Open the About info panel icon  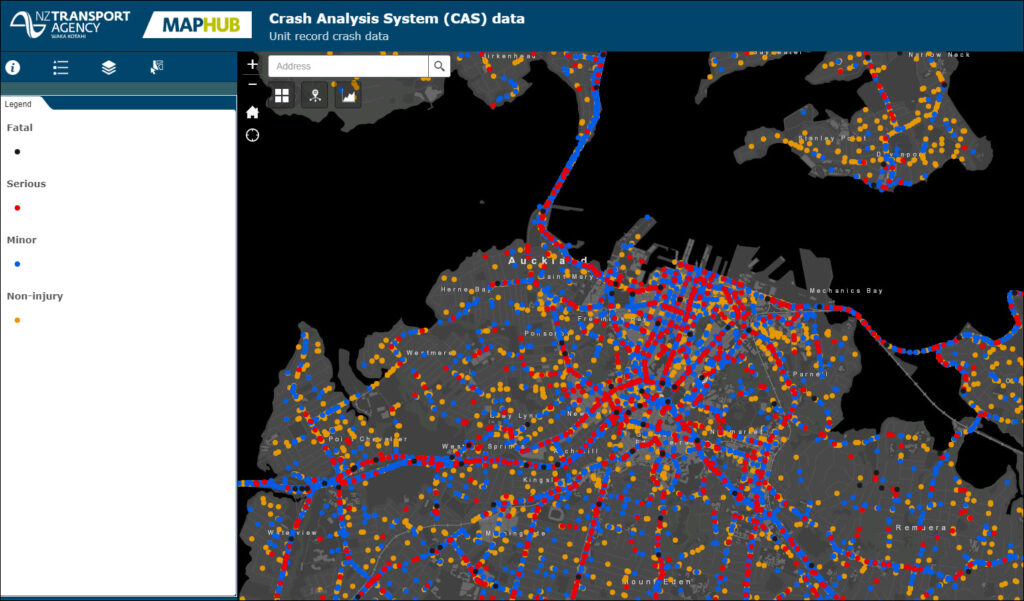point(13,67)
